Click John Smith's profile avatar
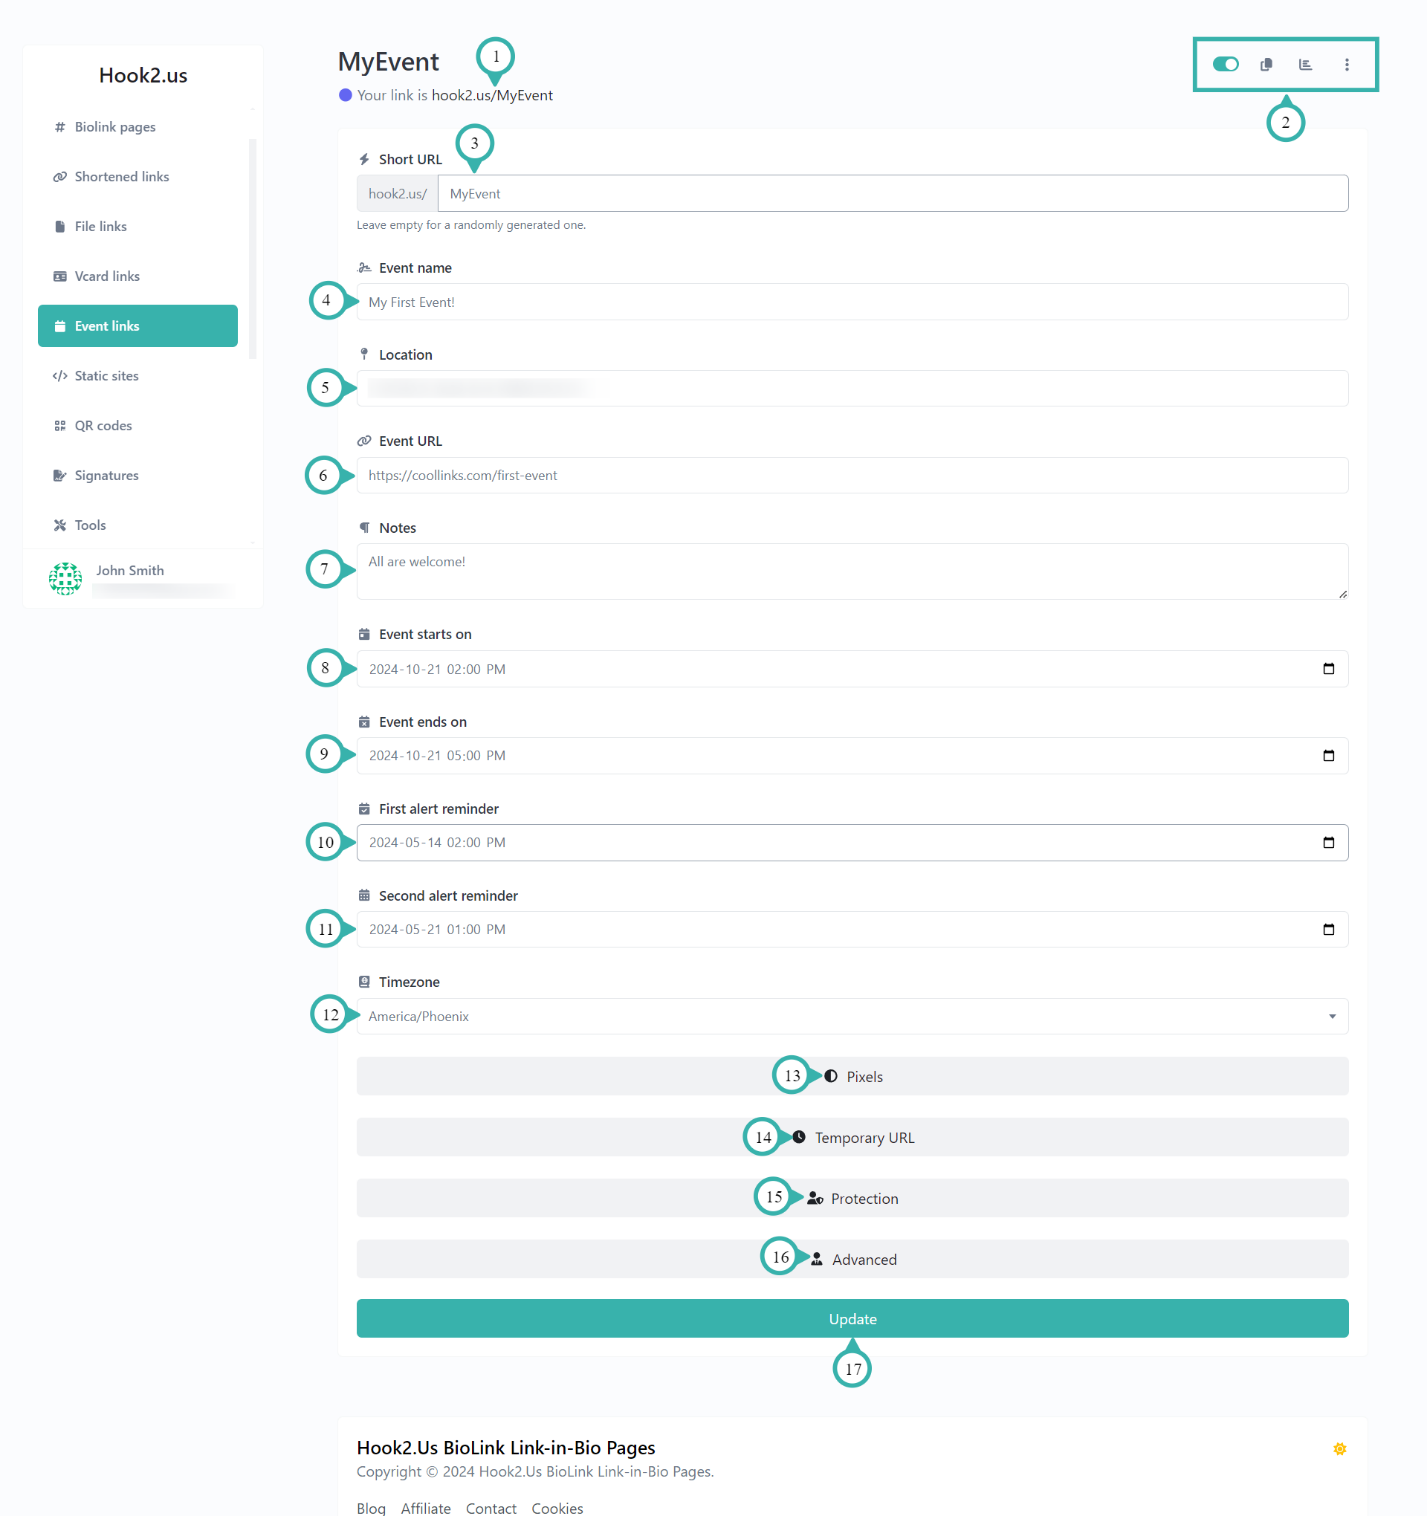Image resolution: width=1427 pixels, height=1516 pixels. [x=66, y=578]
